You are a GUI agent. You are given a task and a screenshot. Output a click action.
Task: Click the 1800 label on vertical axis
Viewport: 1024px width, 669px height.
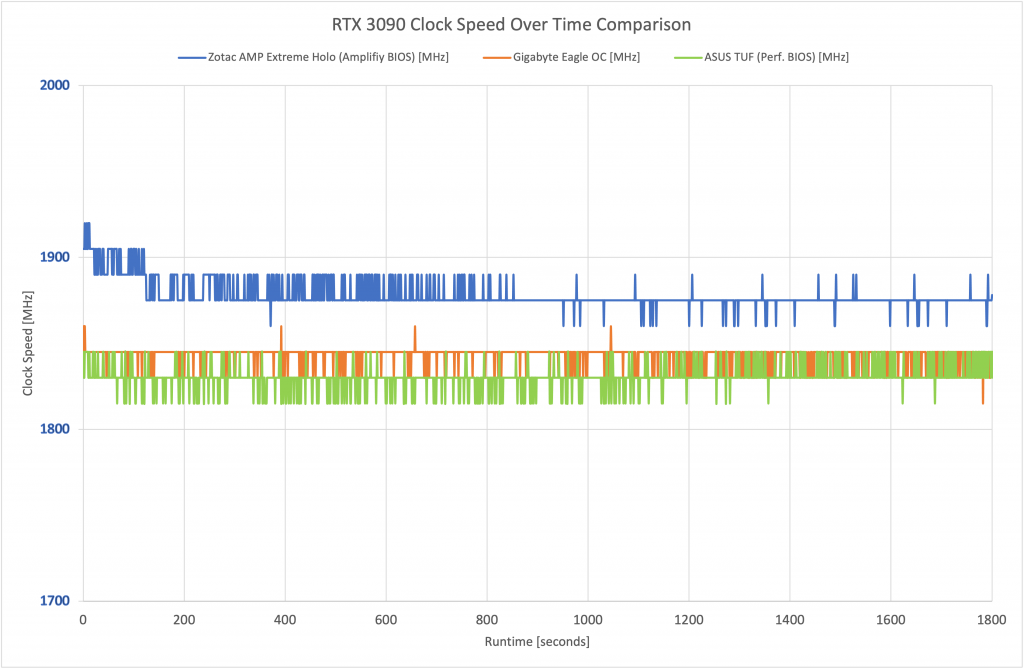(x=55, y=429)
